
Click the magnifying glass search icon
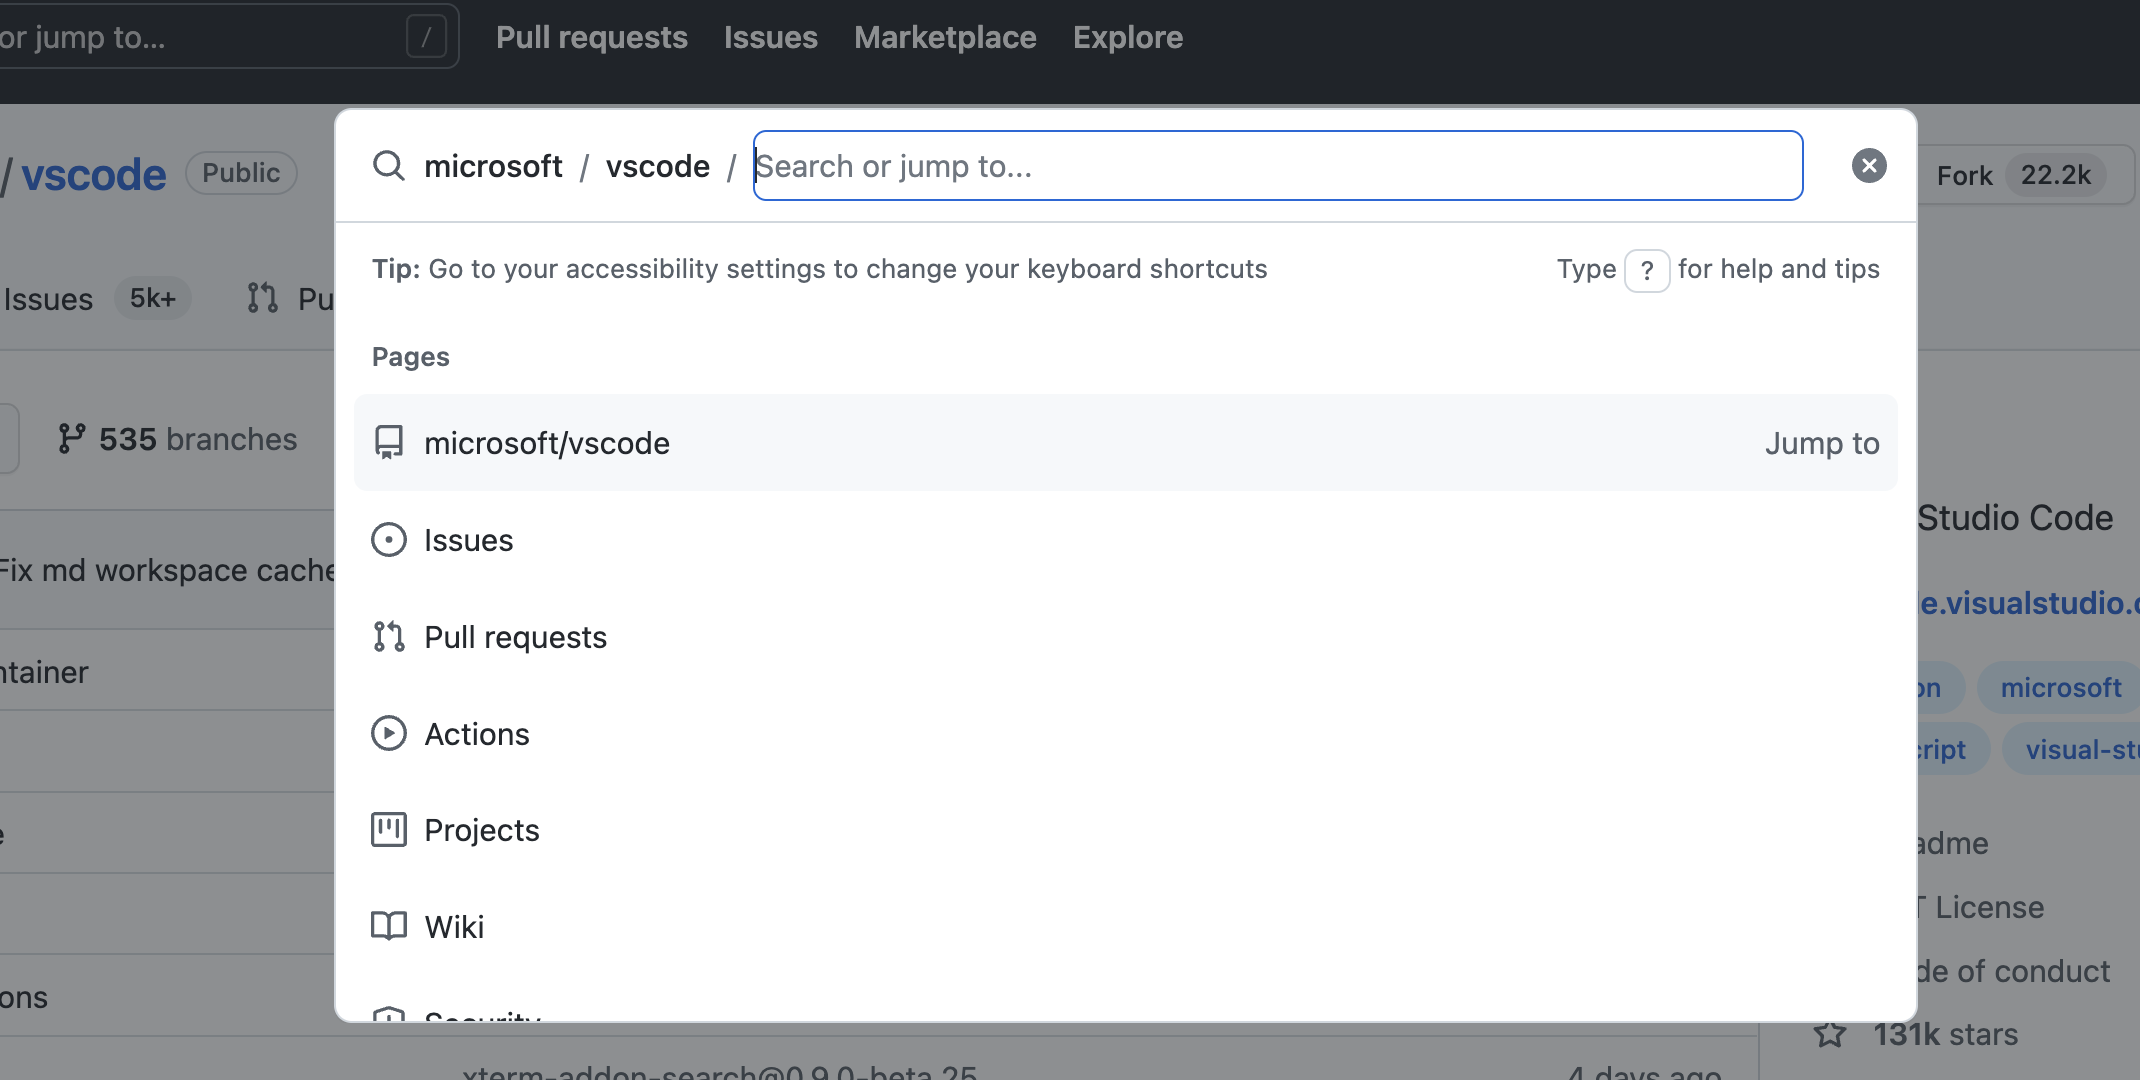click(388, 166)
